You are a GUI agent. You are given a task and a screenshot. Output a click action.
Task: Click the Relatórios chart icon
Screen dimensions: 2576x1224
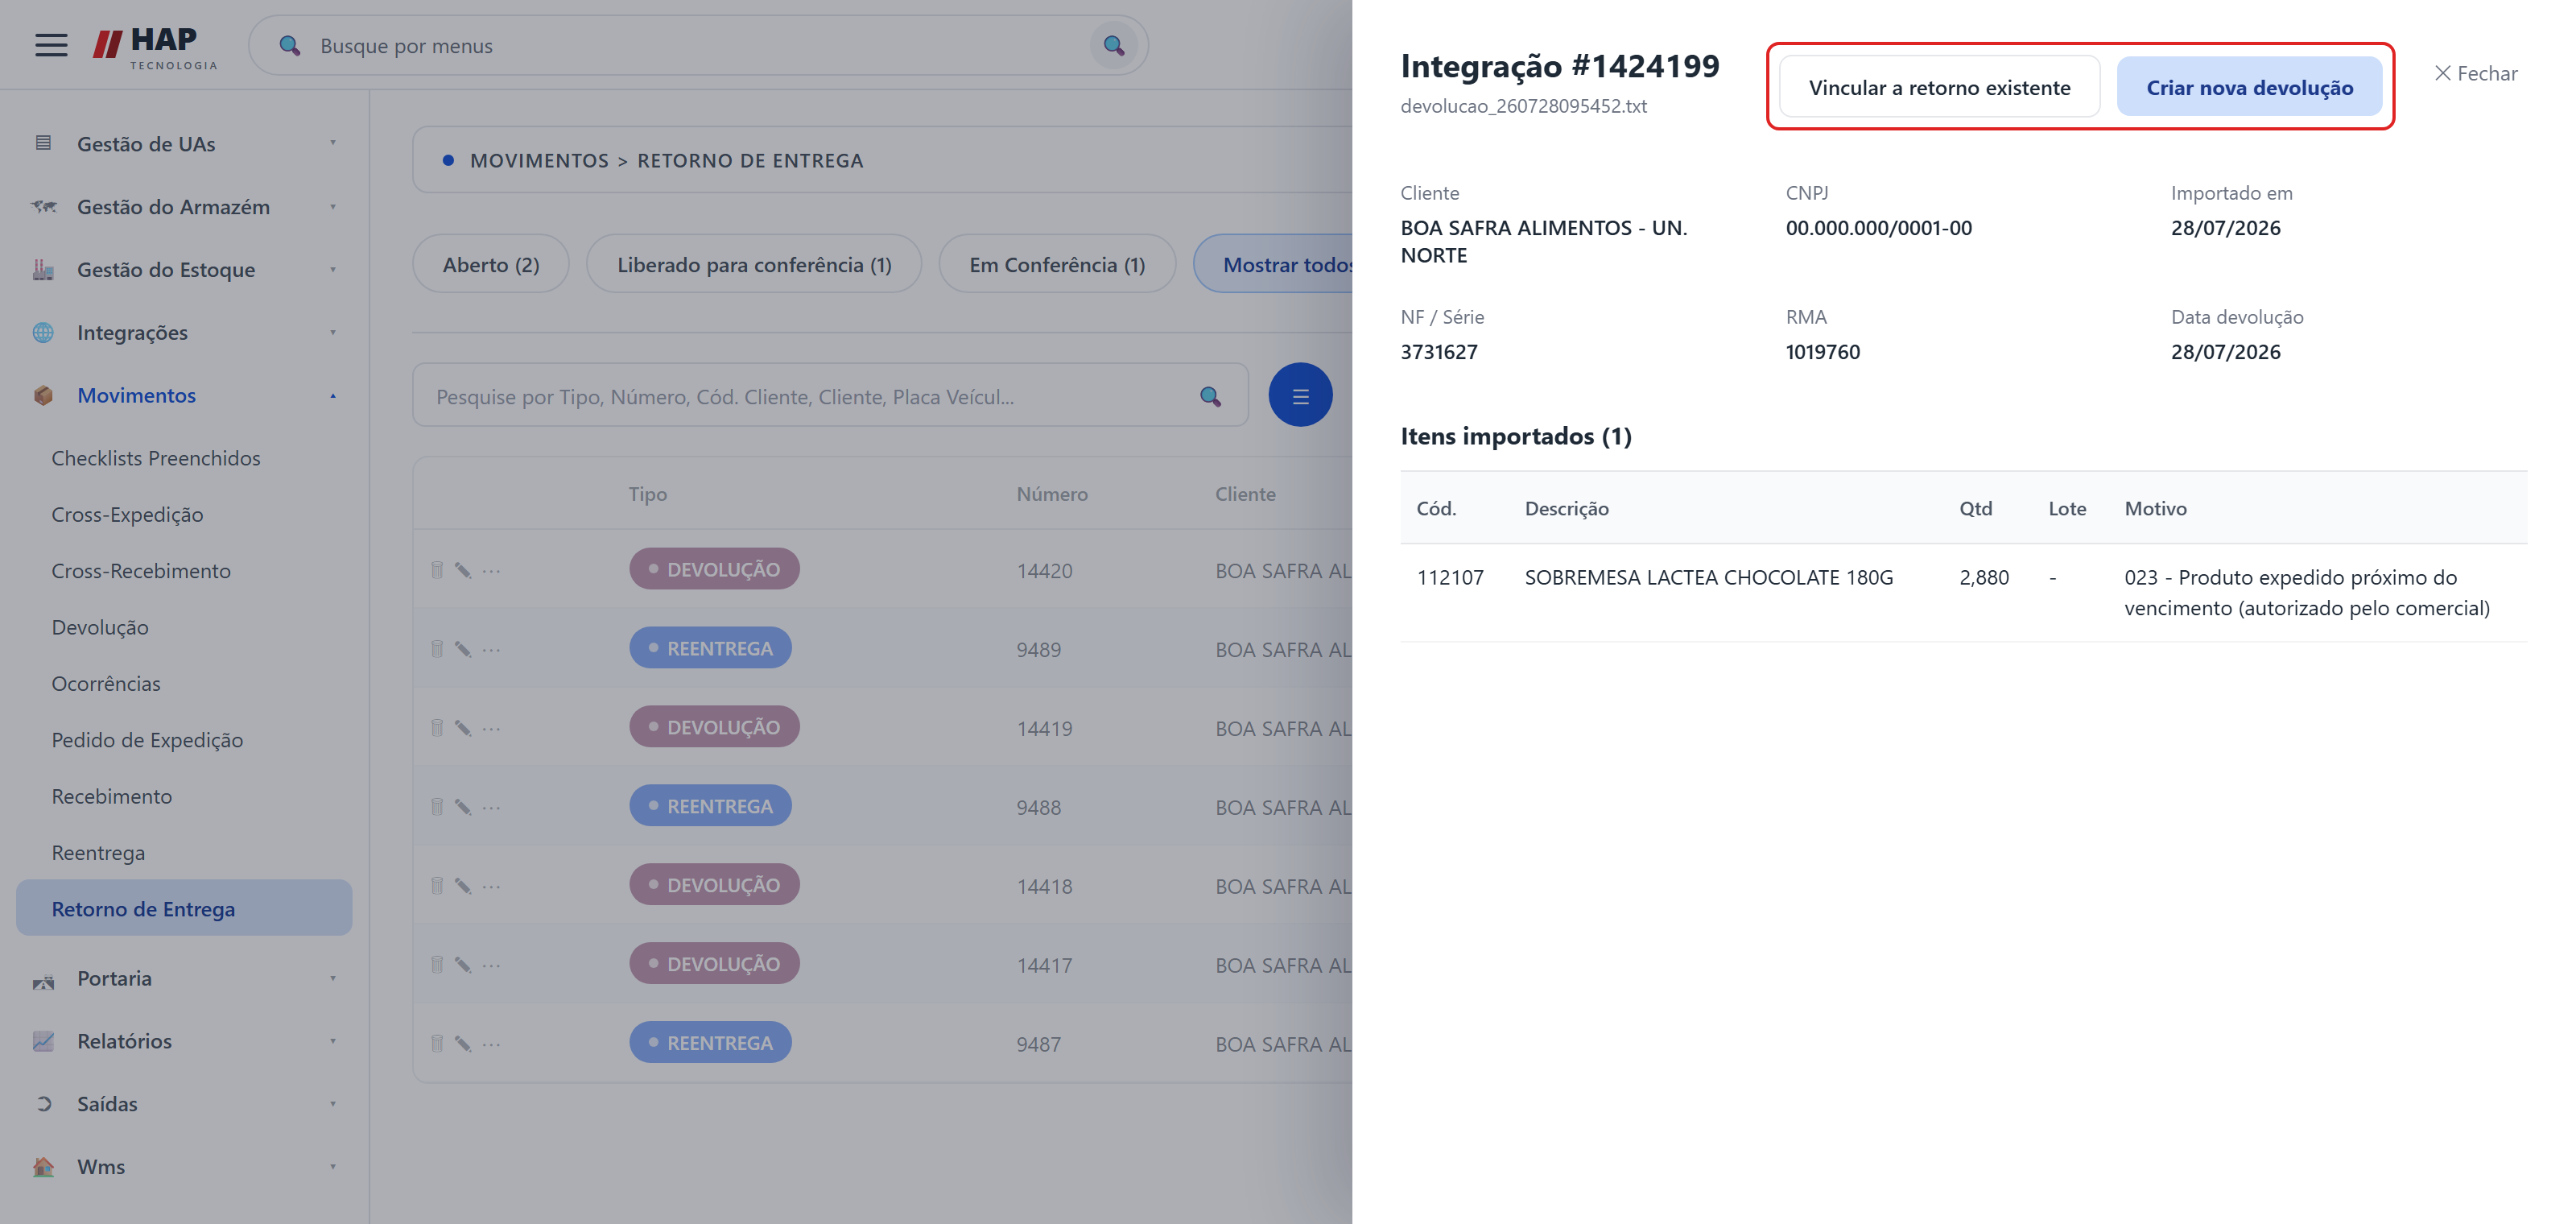[43, 1041]
